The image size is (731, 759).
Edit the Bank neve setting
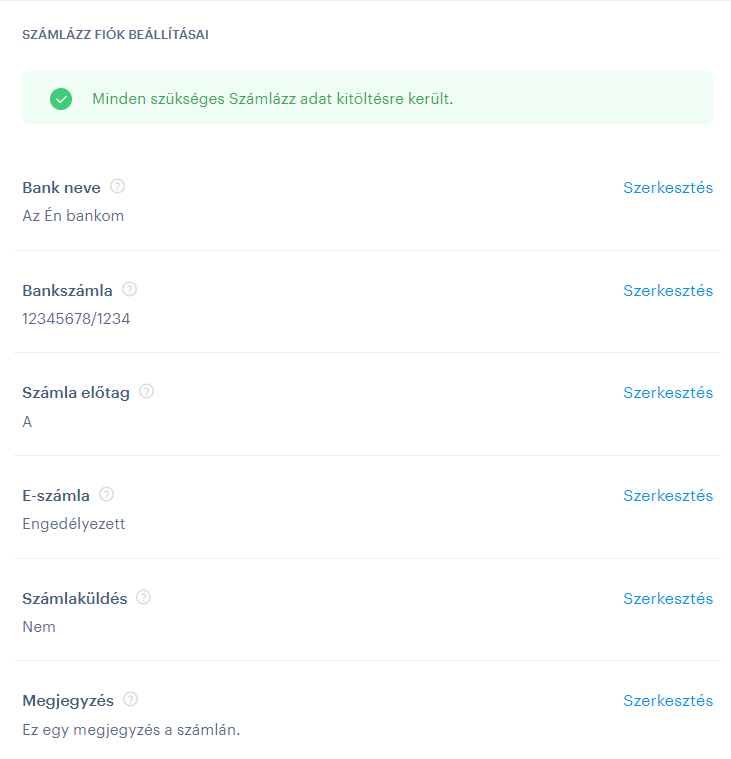(x=668, y=187)
